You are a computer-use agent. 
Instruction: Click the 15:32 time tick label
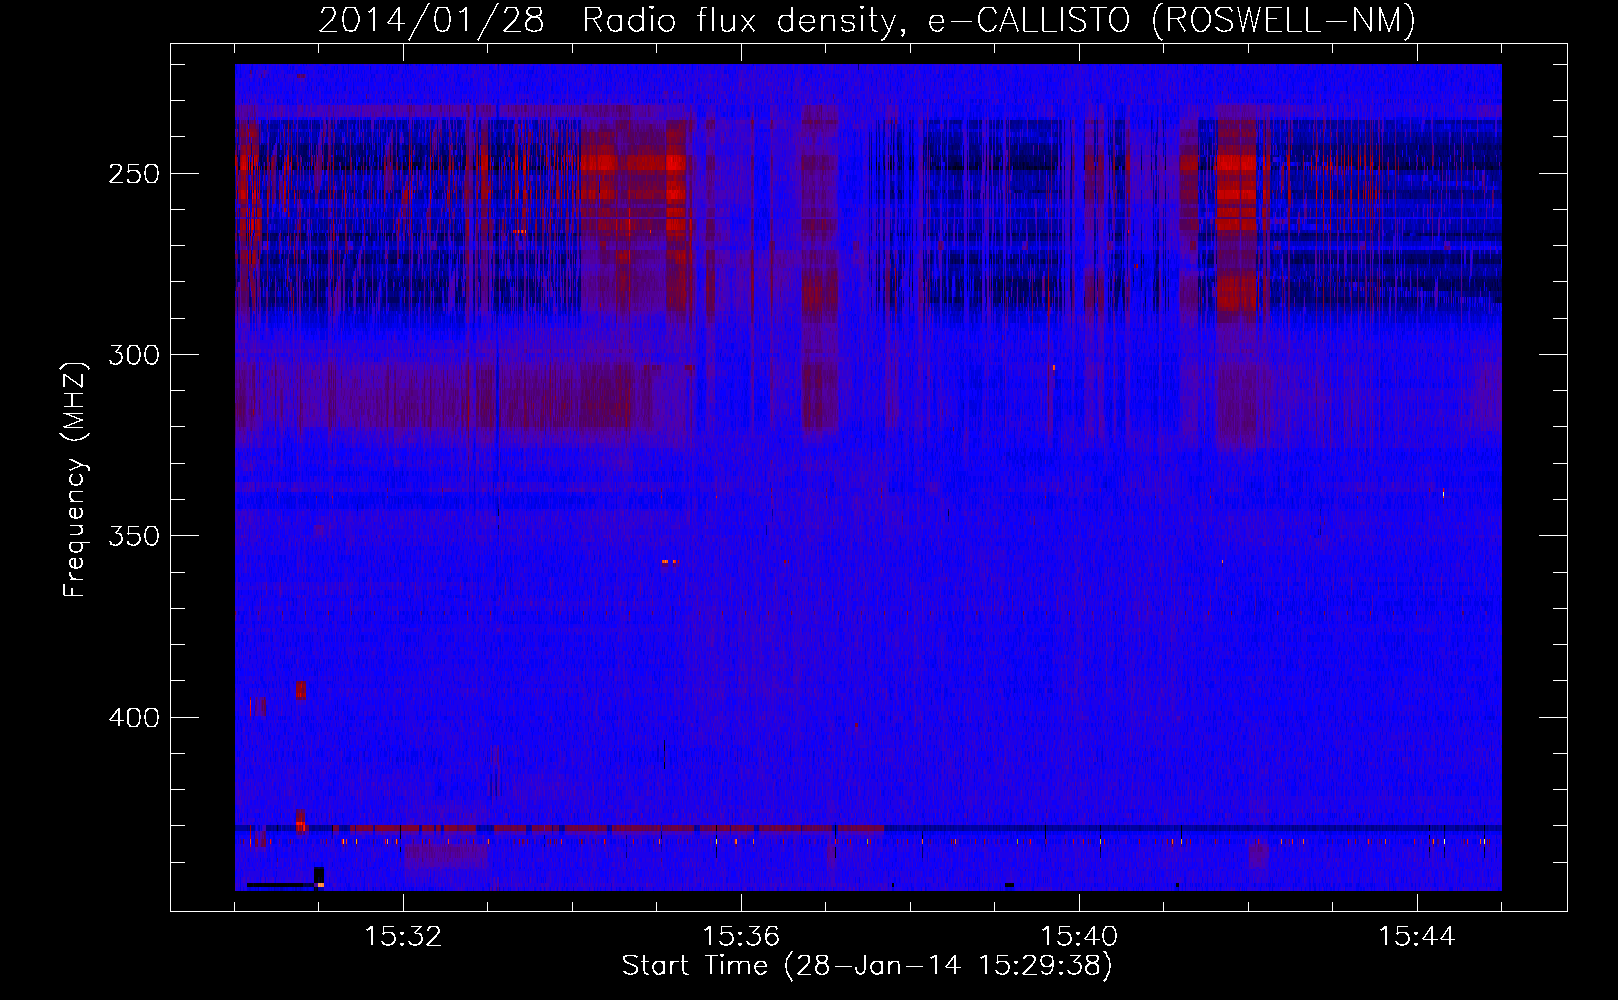pyautogui.click(x=403, y=937)
